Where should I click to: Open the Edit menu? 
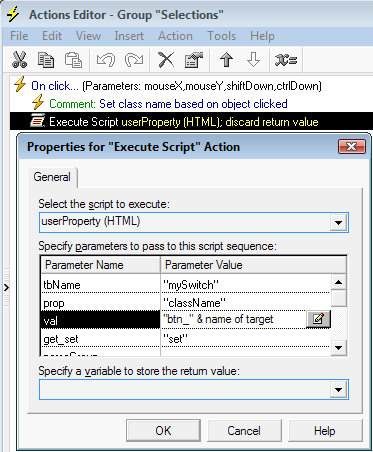52,36
